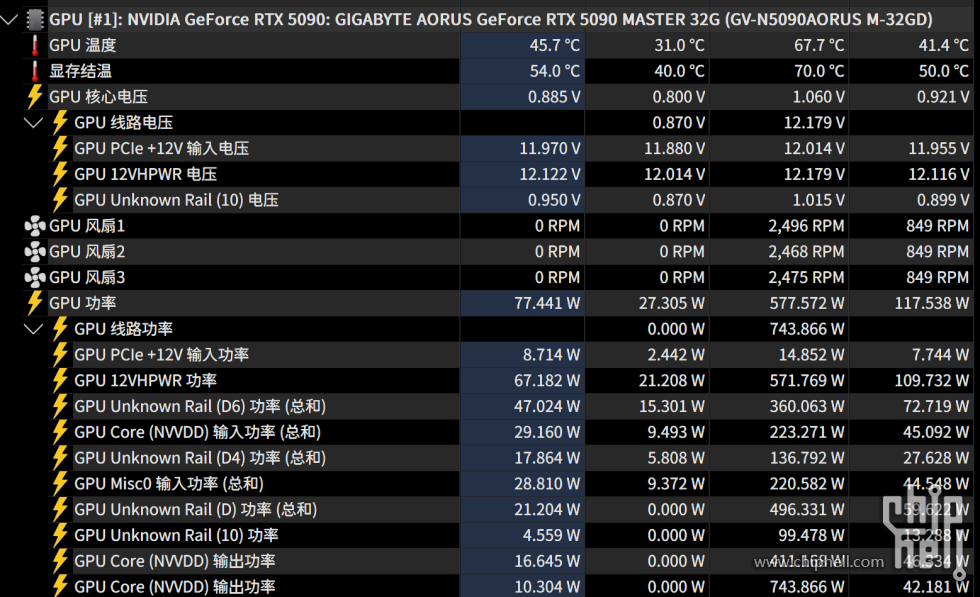The width and height of the screenshot is (980, 597).
Task: Select the PCIe +12V 输入功率 value 8.714 W
Action: 552,354
